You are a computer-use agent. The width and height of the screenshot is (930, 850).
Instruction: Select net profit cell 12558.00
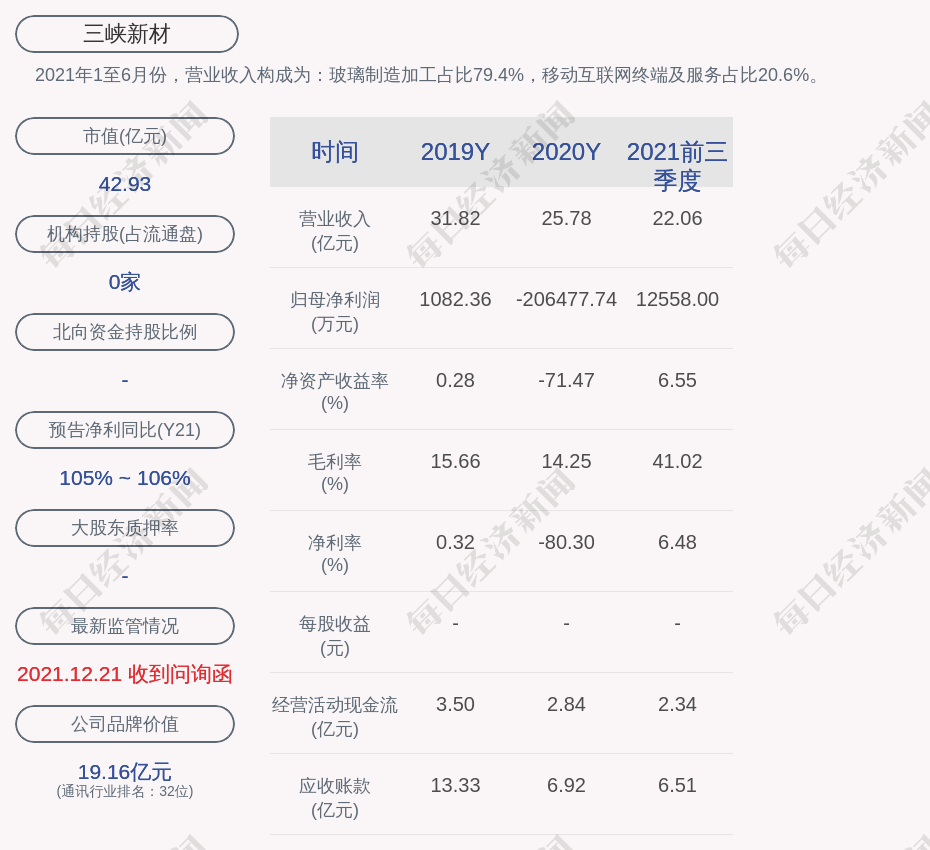[677, 299]
